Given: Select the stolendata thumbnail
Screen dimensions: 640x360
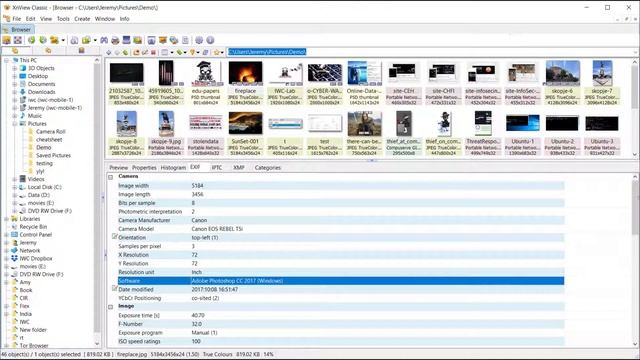Looking at the screenshot, I should [206, 133].
